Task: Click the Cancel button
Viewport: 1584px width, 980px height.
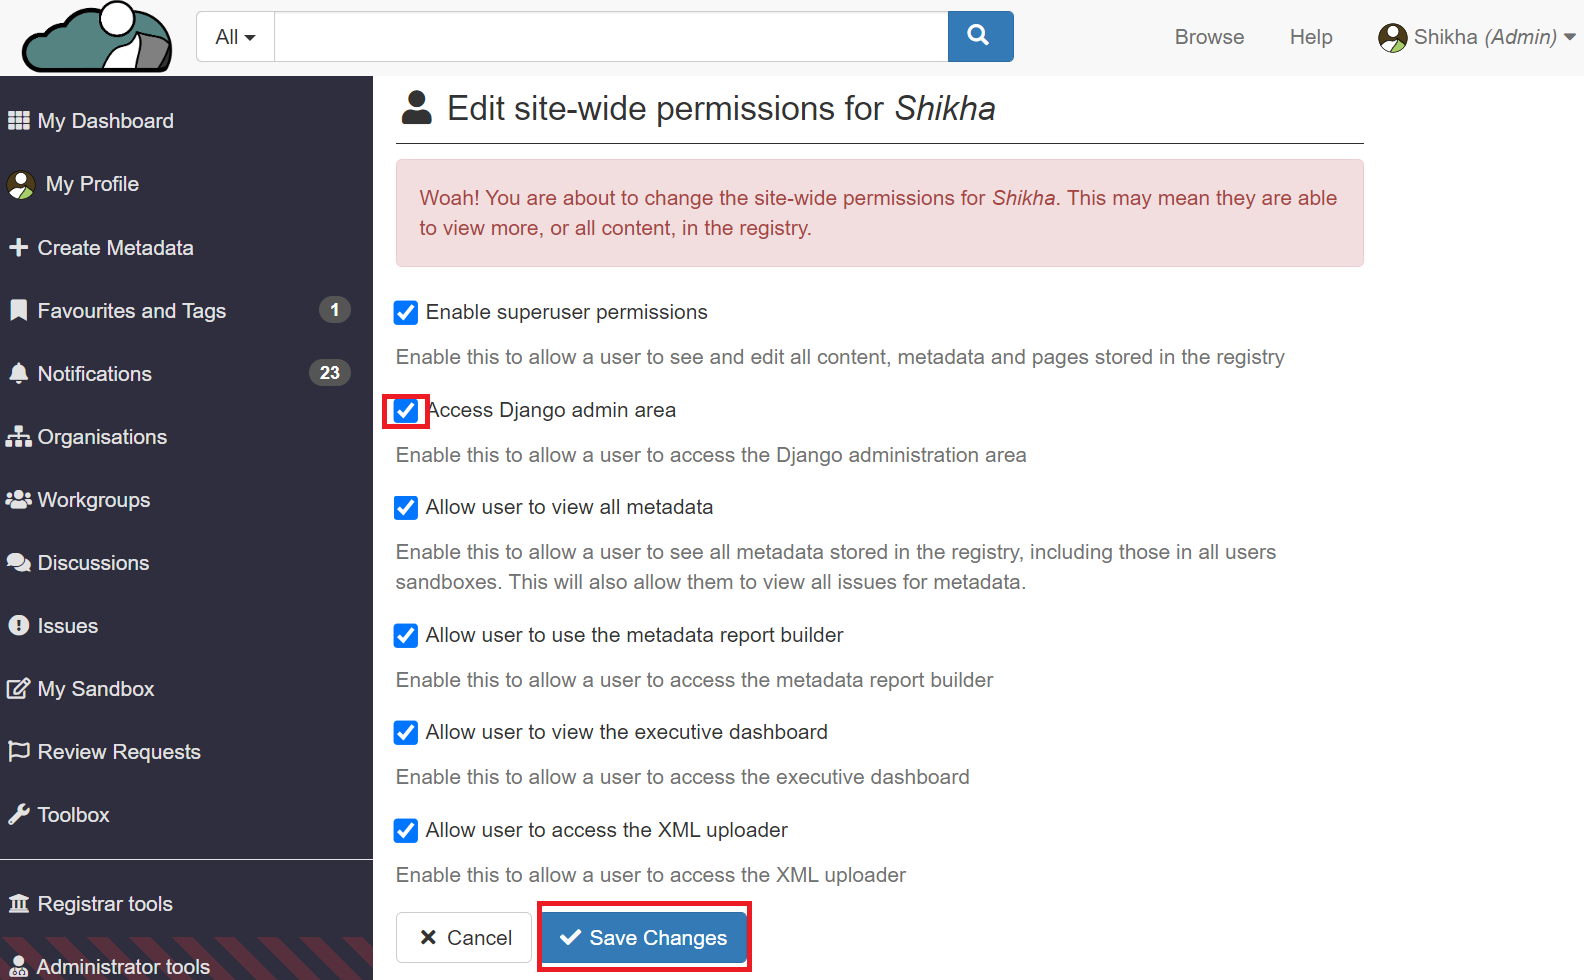Action: pyautogui.click(x=464, y=937)
